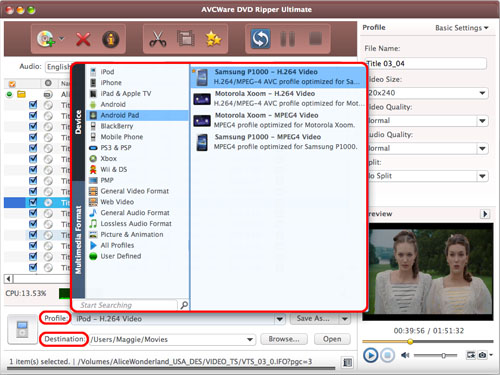Click the Open destination button
The width and height of the screenshot is (500, 375).
click(332, 339)
